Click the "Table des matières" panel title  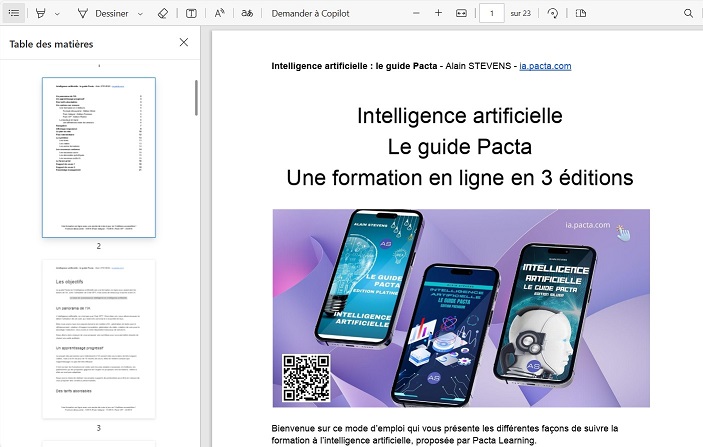(51, 44)
